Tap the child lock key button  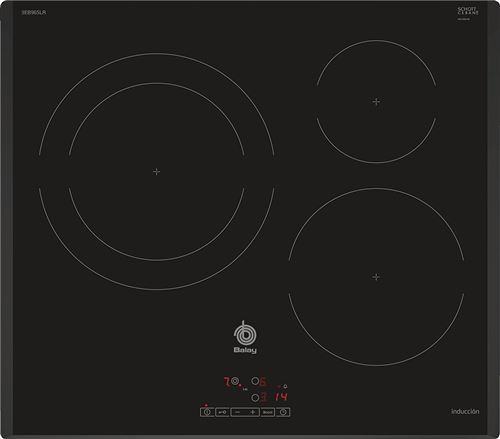tap(222, 412)
